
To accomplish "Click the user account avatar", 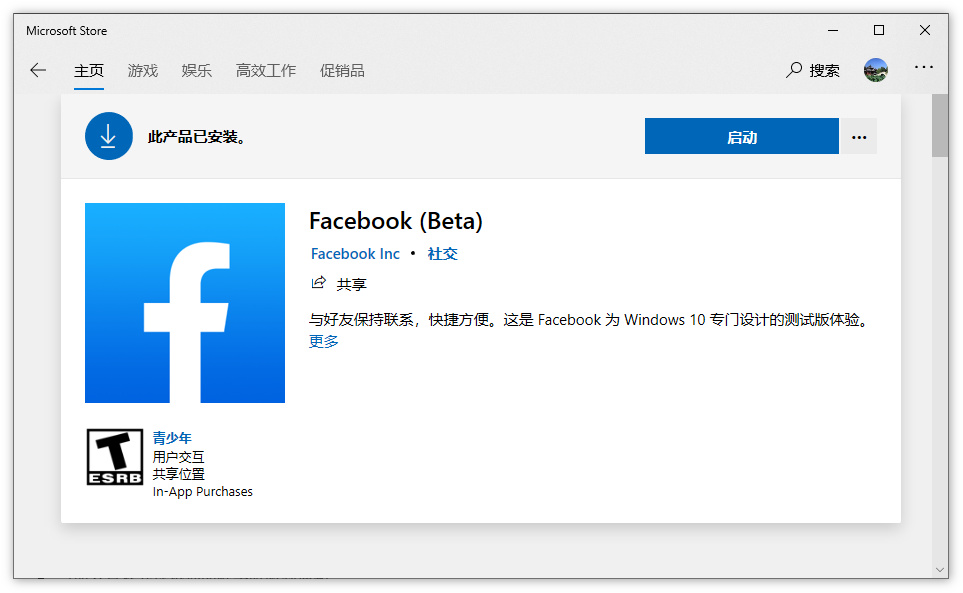I will pos(875,70).
